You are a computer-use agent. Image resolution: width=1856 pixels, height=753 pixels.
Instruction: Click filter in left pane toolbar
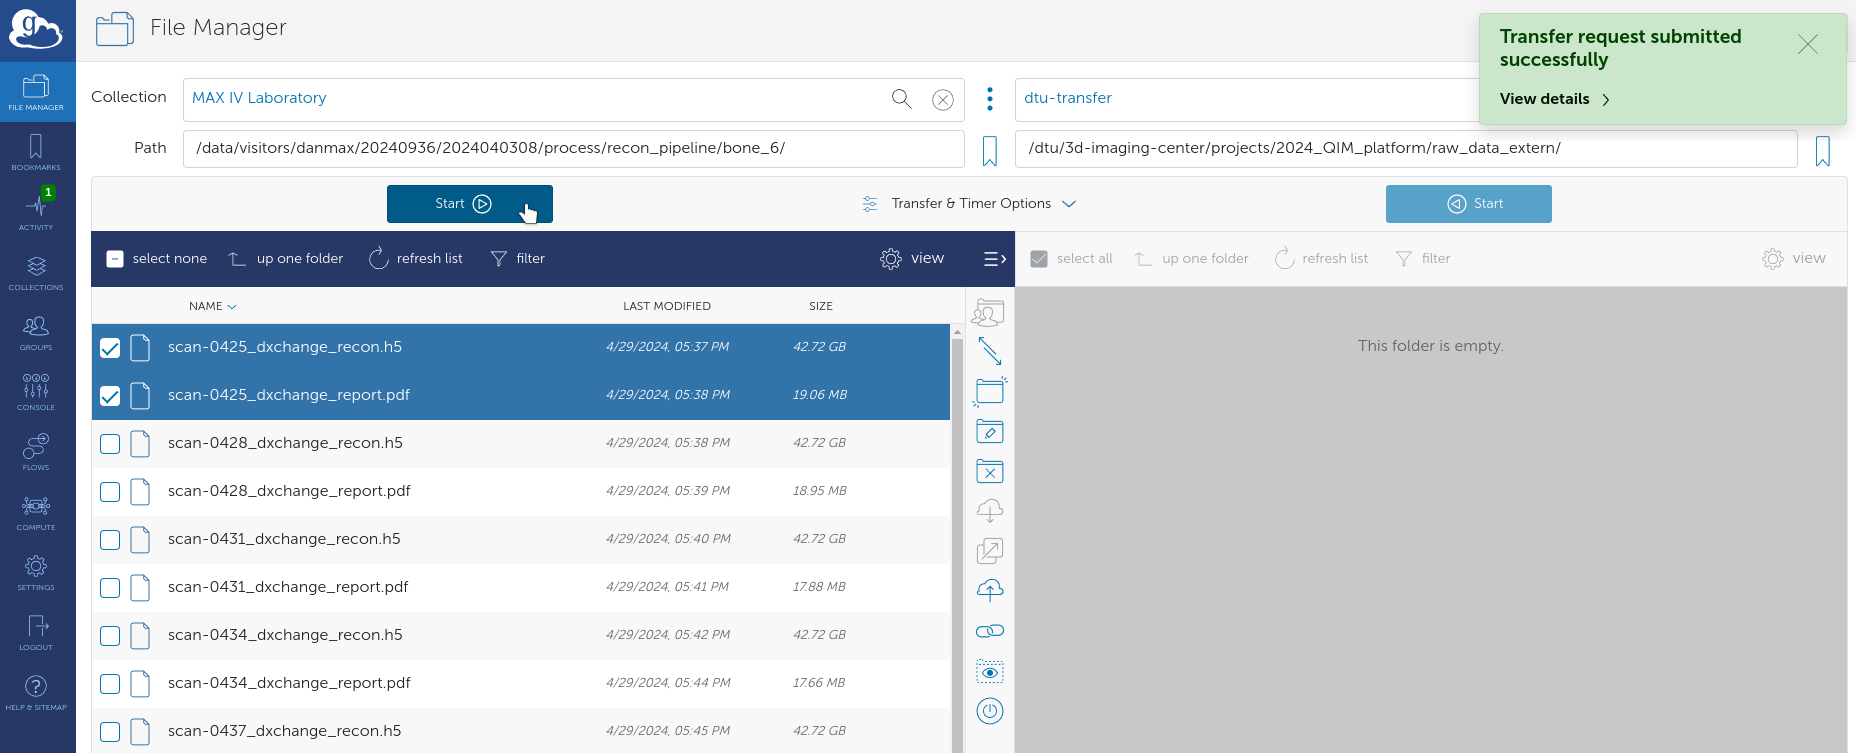[x=518, y=259]
